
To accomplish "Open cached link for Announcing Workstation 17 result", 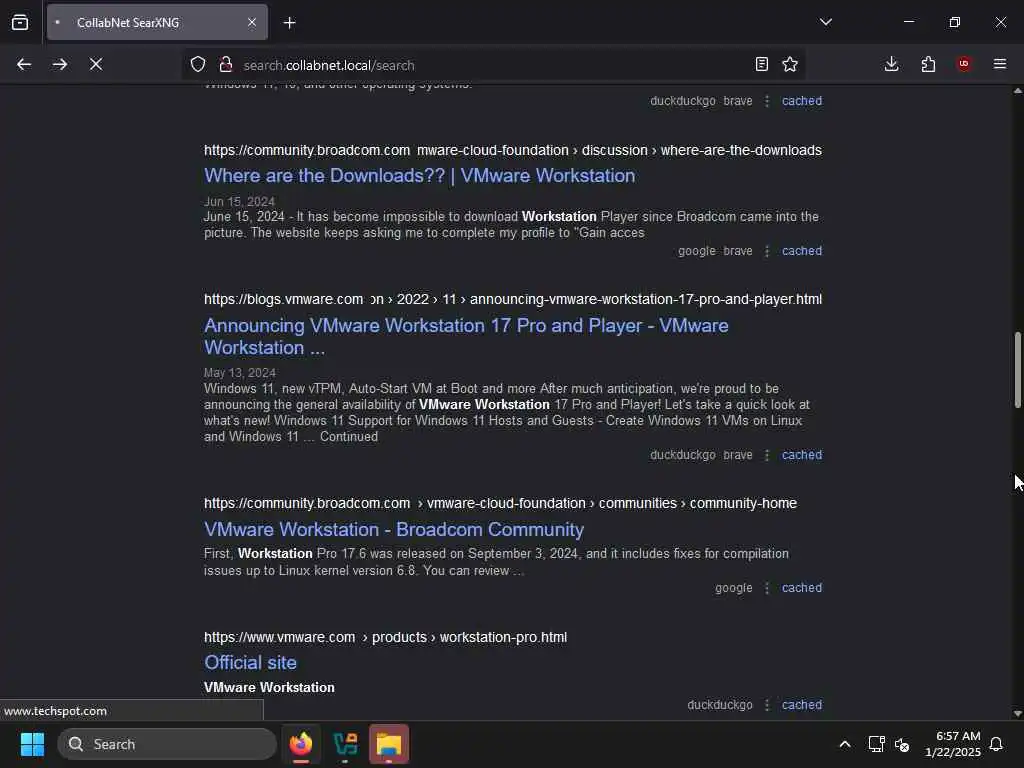I will tap(802, 455).
